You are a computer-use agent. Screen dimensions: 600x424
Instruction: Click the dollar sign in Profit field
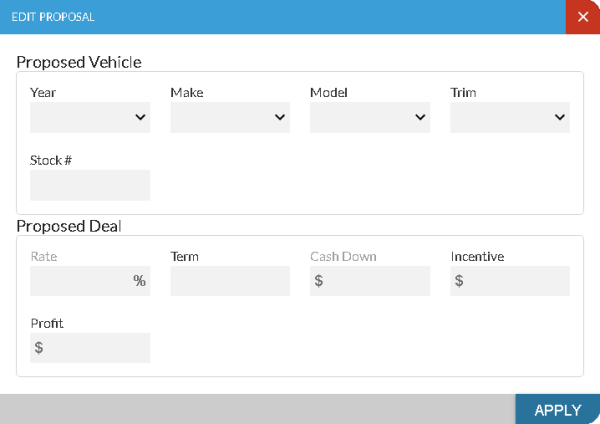click(x=39, y=348)
